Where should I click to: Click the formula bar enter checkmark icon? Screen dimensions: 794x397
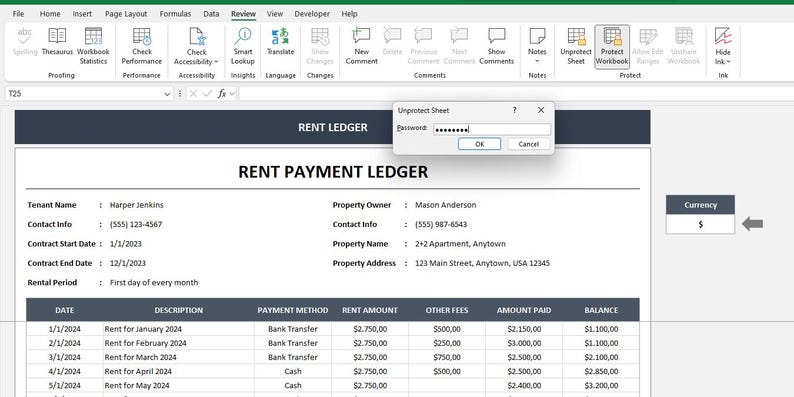click(x=207, y=94)
